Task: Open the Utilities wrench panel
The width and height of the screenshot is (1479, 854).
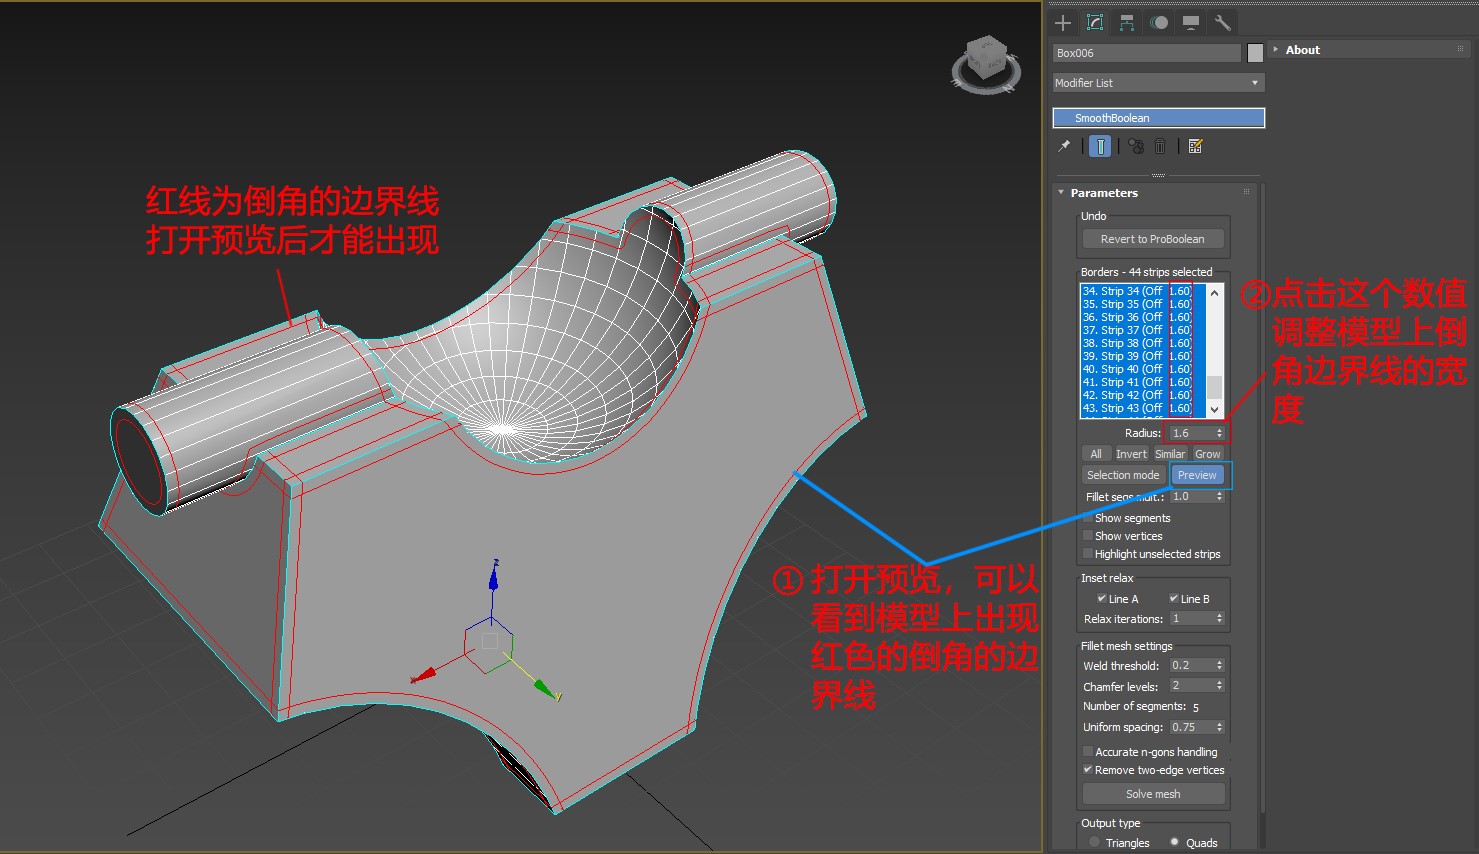Action: 1222,23
